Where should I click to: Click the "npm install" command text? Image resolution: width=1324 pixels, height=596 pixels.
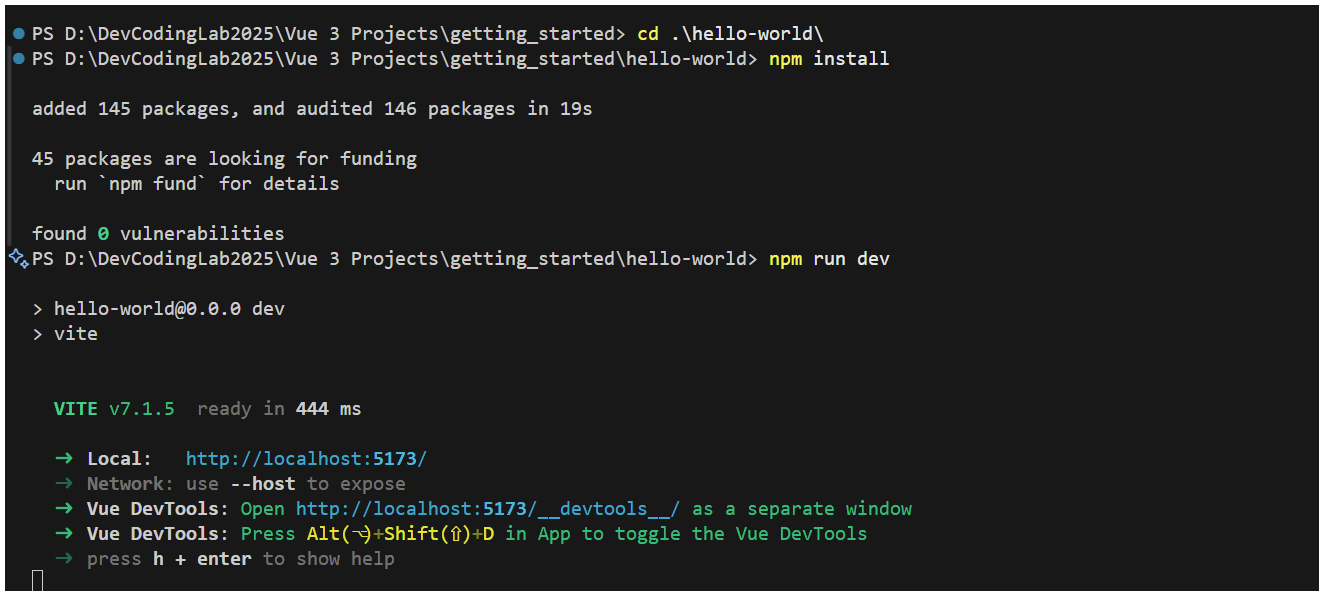829,59
